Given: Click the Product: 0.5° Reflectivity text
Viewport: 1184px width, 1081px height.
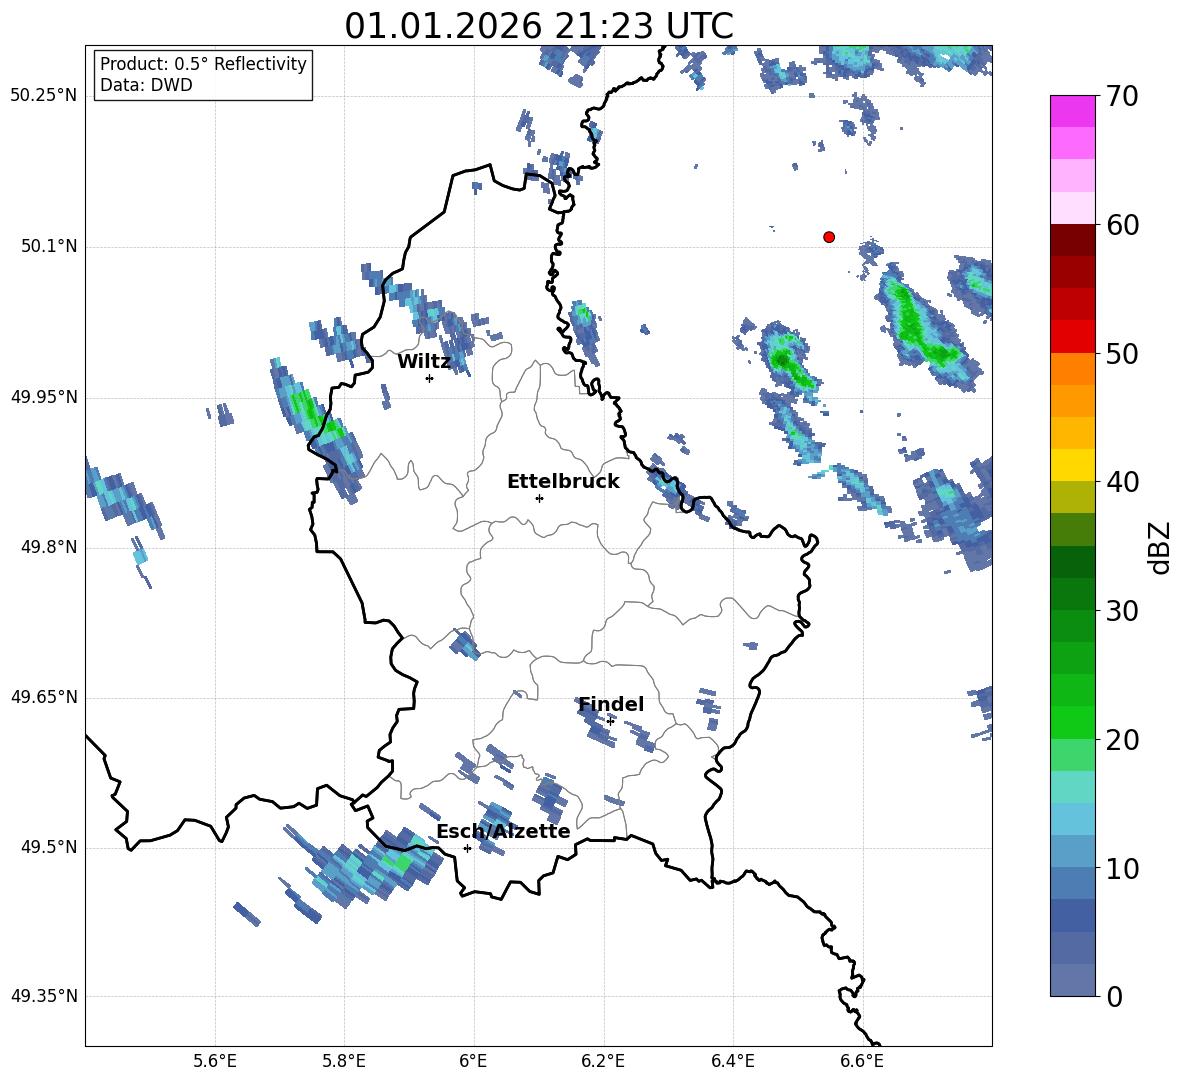Looking at the screenshot, I should [x=203, y=63].
